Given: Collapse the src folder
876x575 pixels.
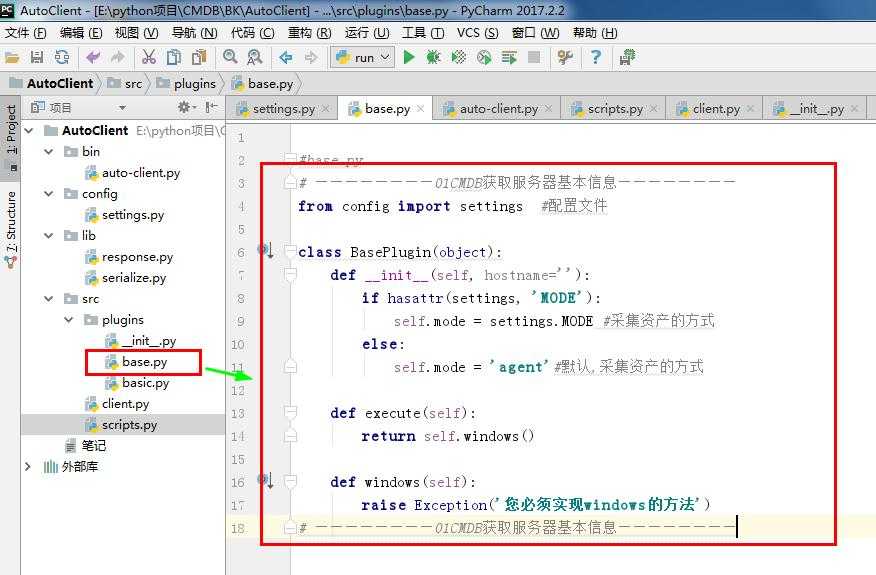Looking at the screenshot, I should 49,299.
